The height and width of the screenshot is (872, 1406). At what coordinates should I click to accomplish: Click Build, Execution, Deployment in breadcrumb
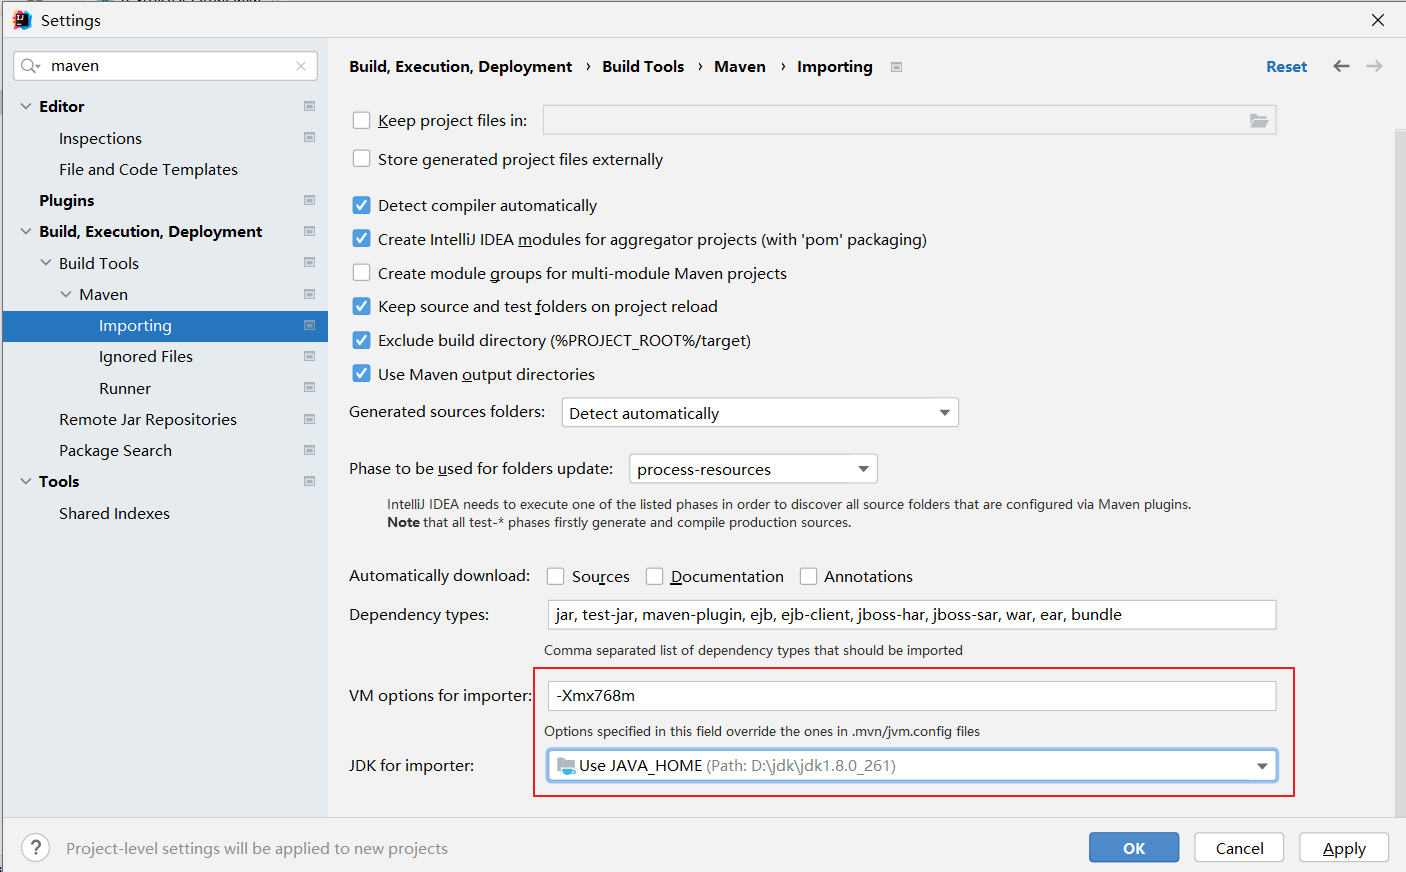[x=460, y=66]
